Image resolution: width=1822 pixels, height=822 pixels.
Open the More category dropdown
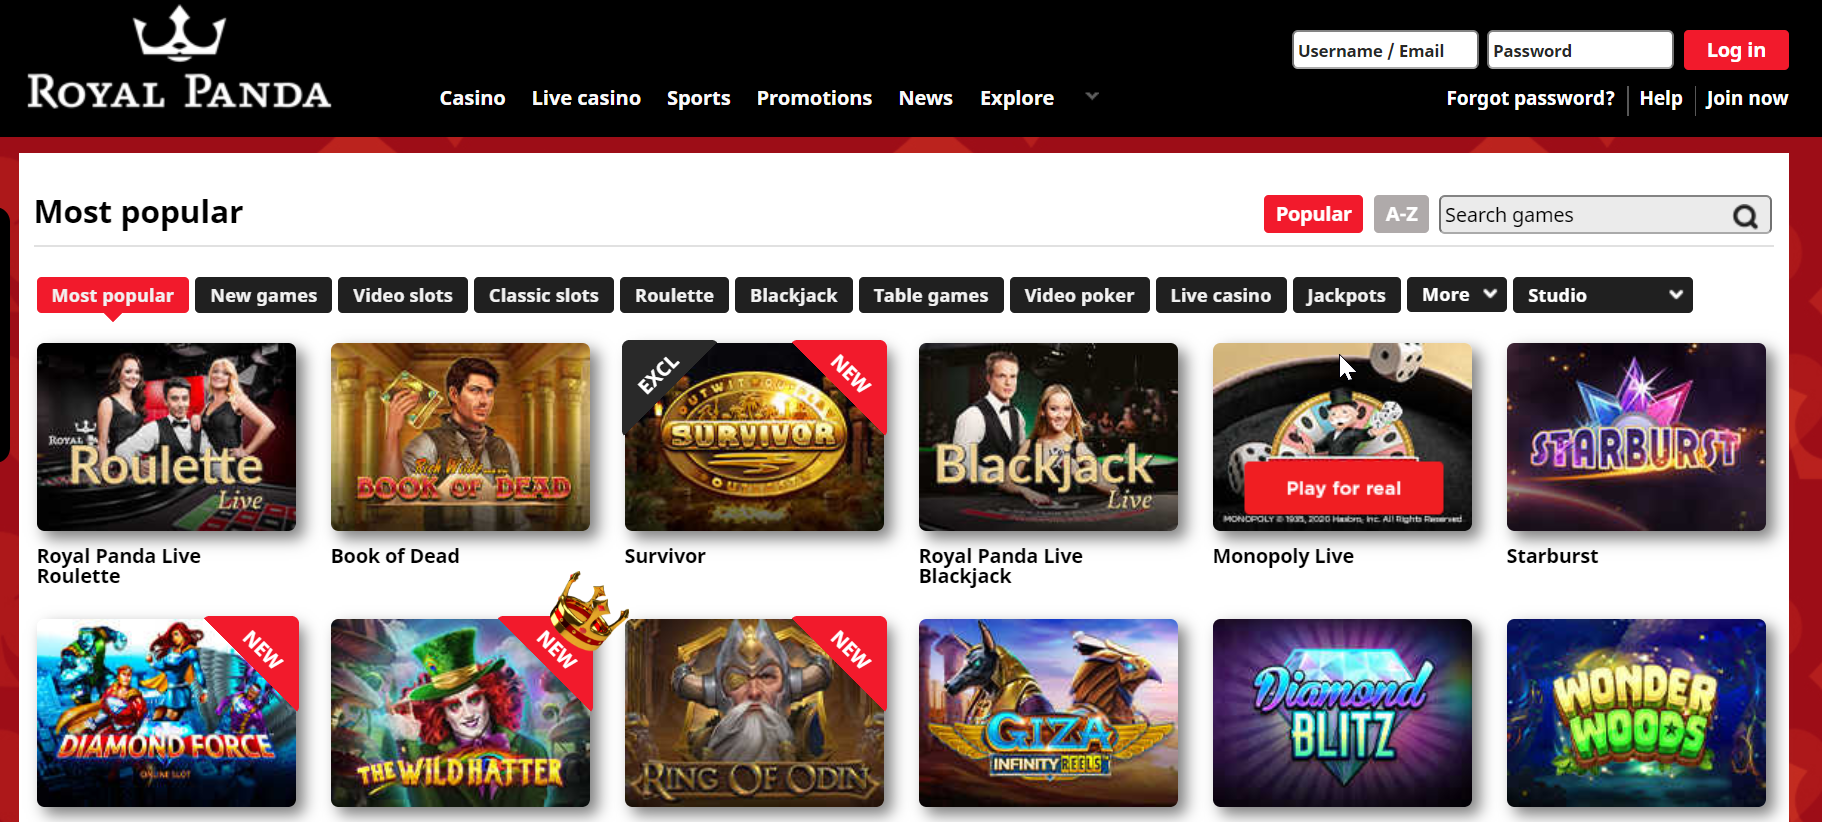[1457, 295]
